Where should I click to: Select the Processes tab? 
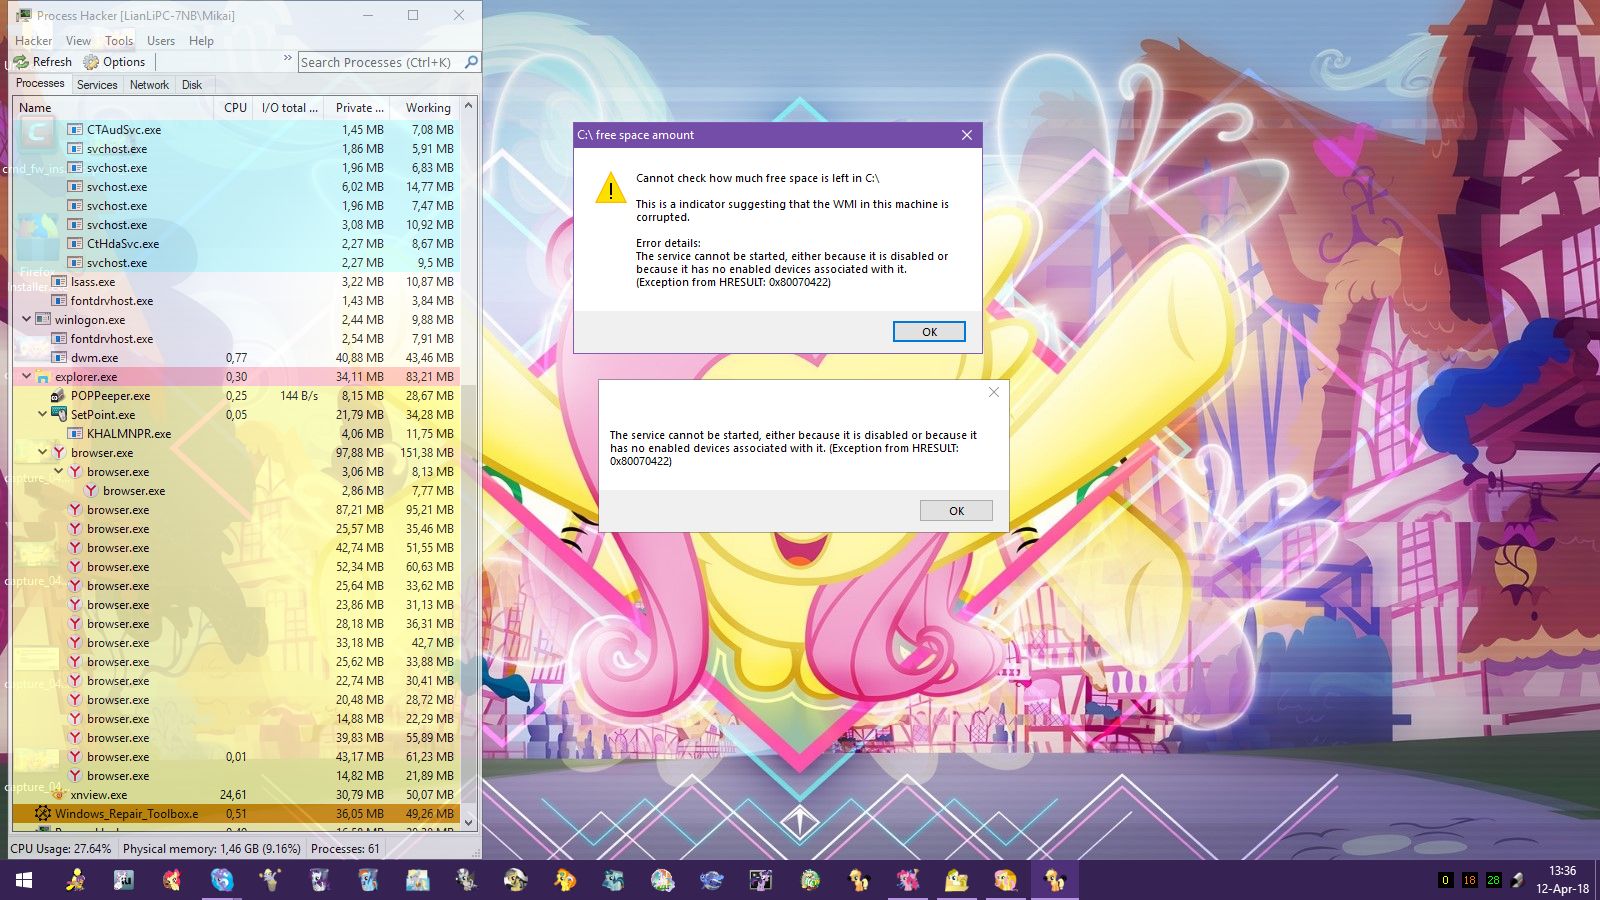40,84
